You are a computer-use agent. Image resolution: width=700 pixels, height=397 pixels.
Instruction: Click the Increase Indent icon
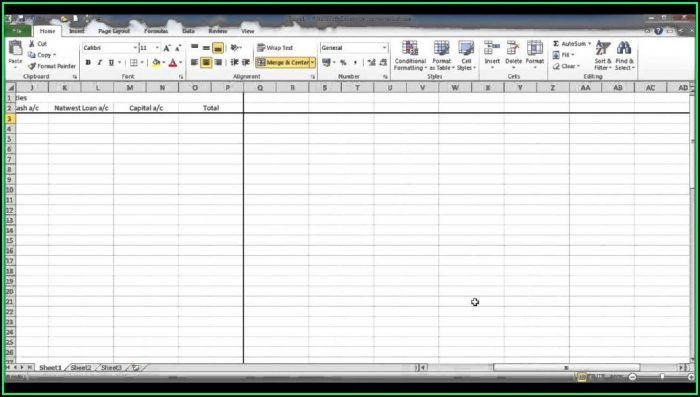click(x=246, y=63)
